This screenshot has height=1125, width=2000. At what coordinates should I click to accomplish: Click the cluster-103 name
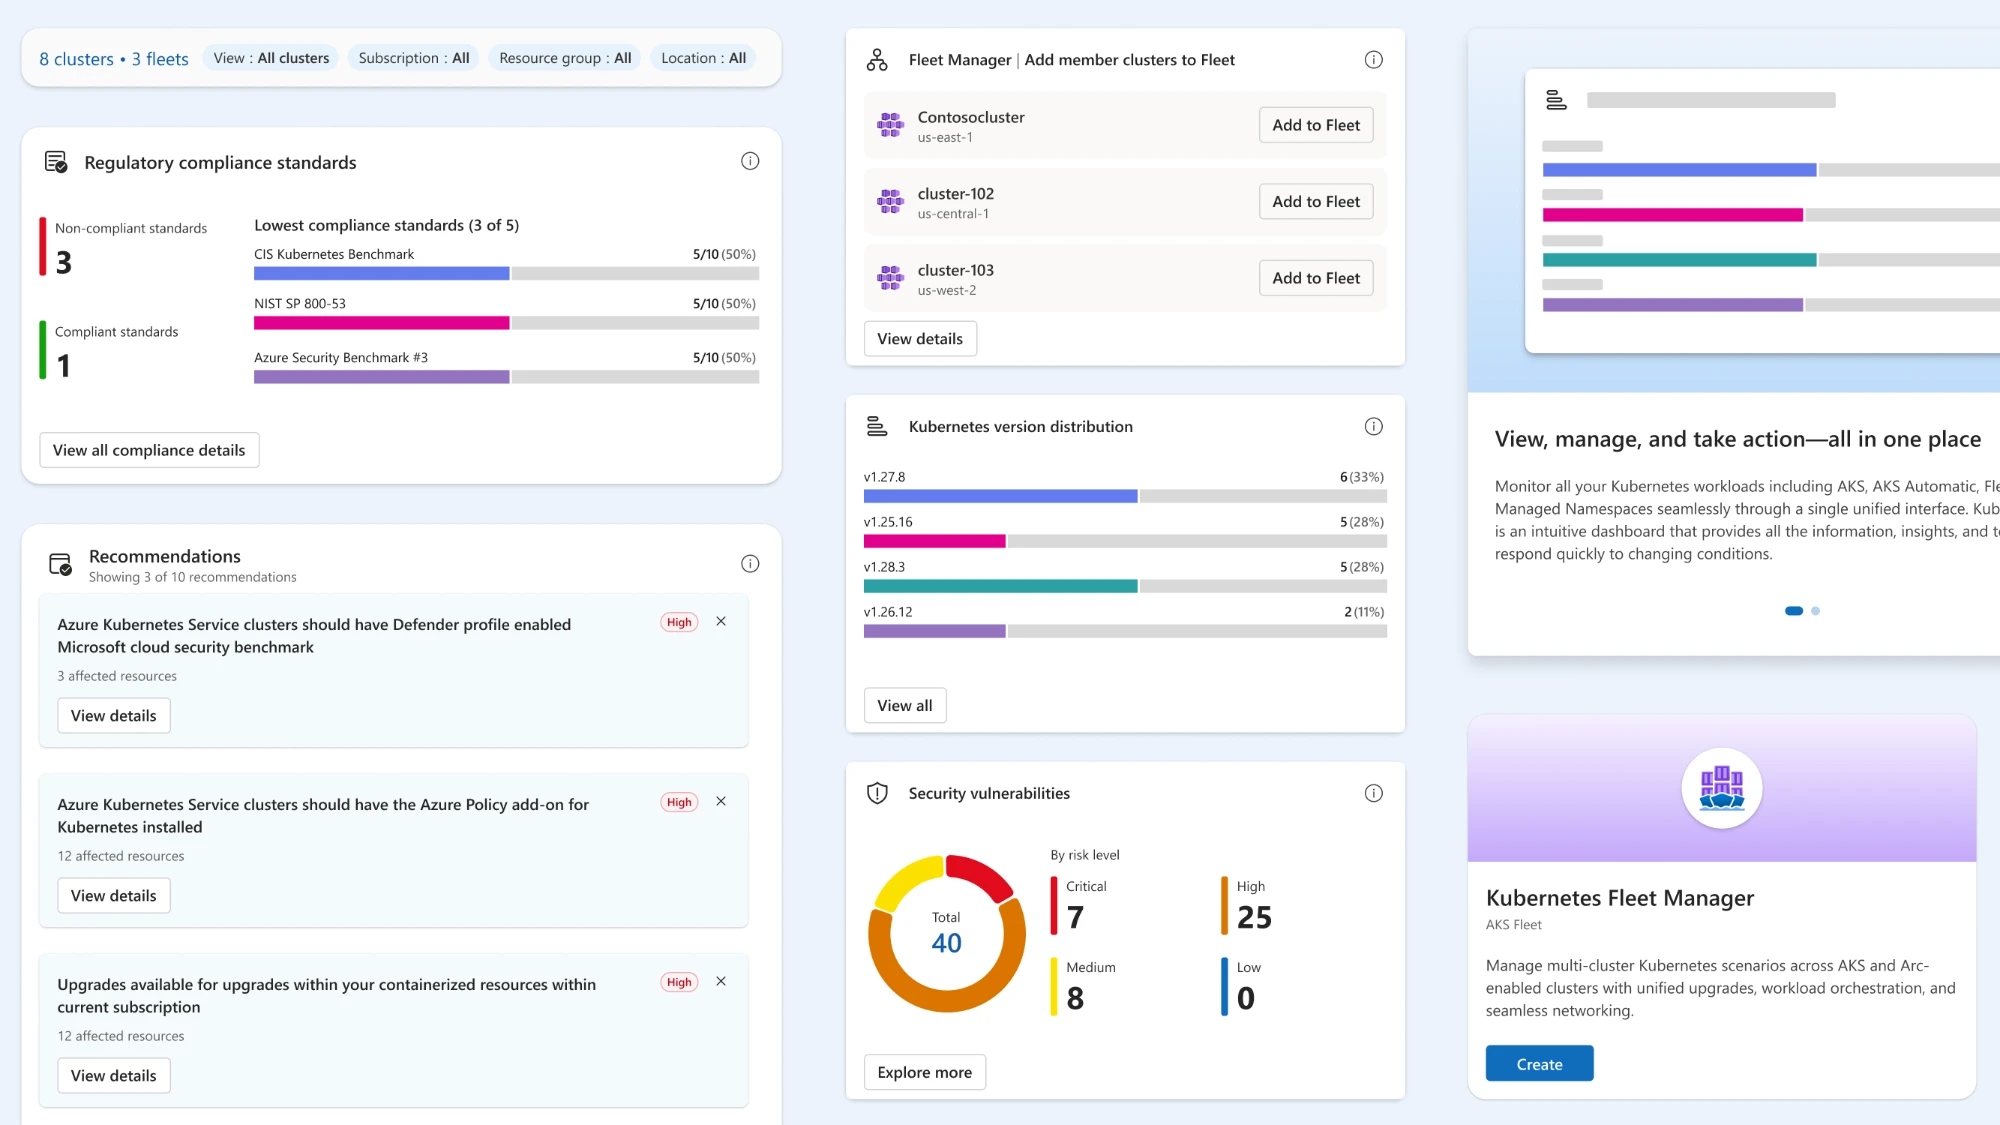(x=956, y=270)
